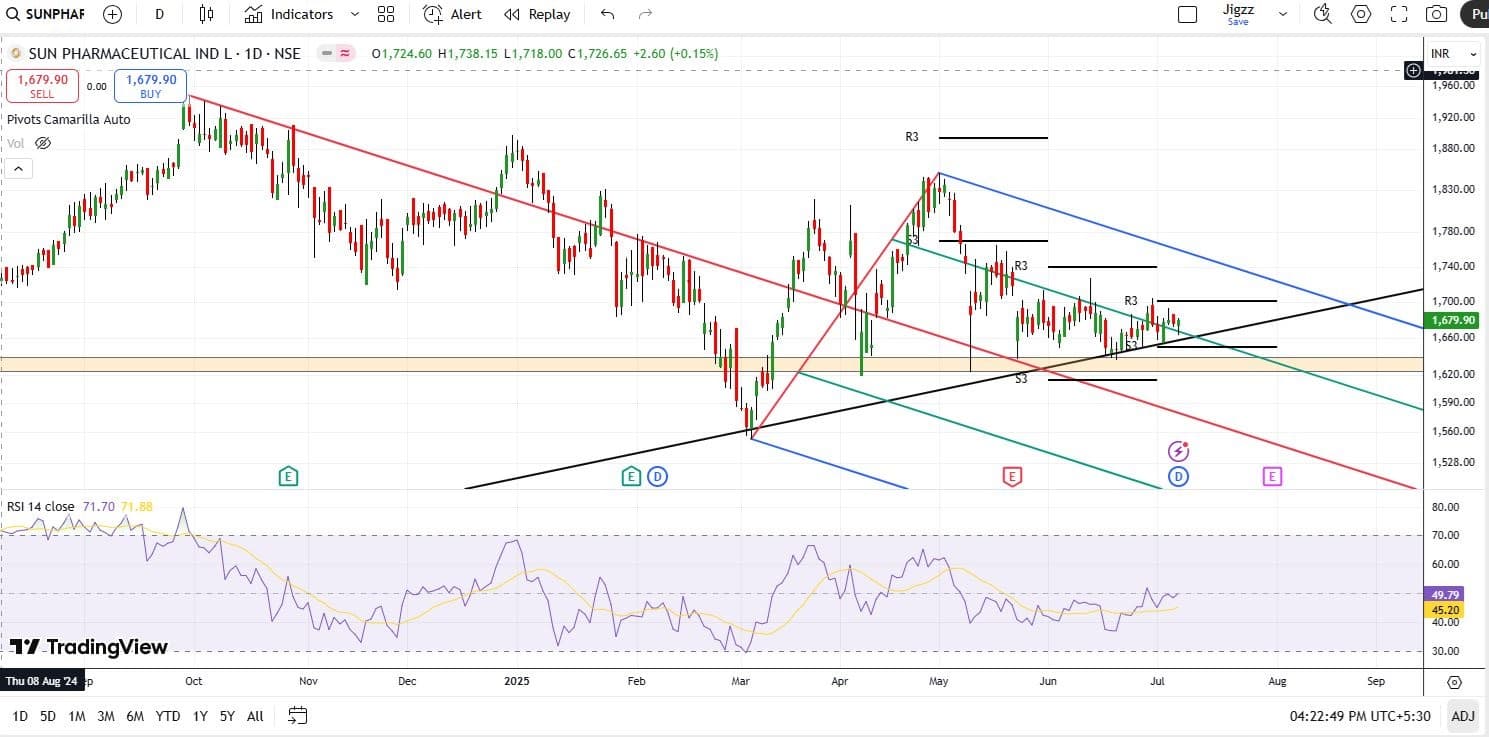Click the 1,679.90 BUY button
This screenshot has width=1489, height=737.
click(150, 86)
